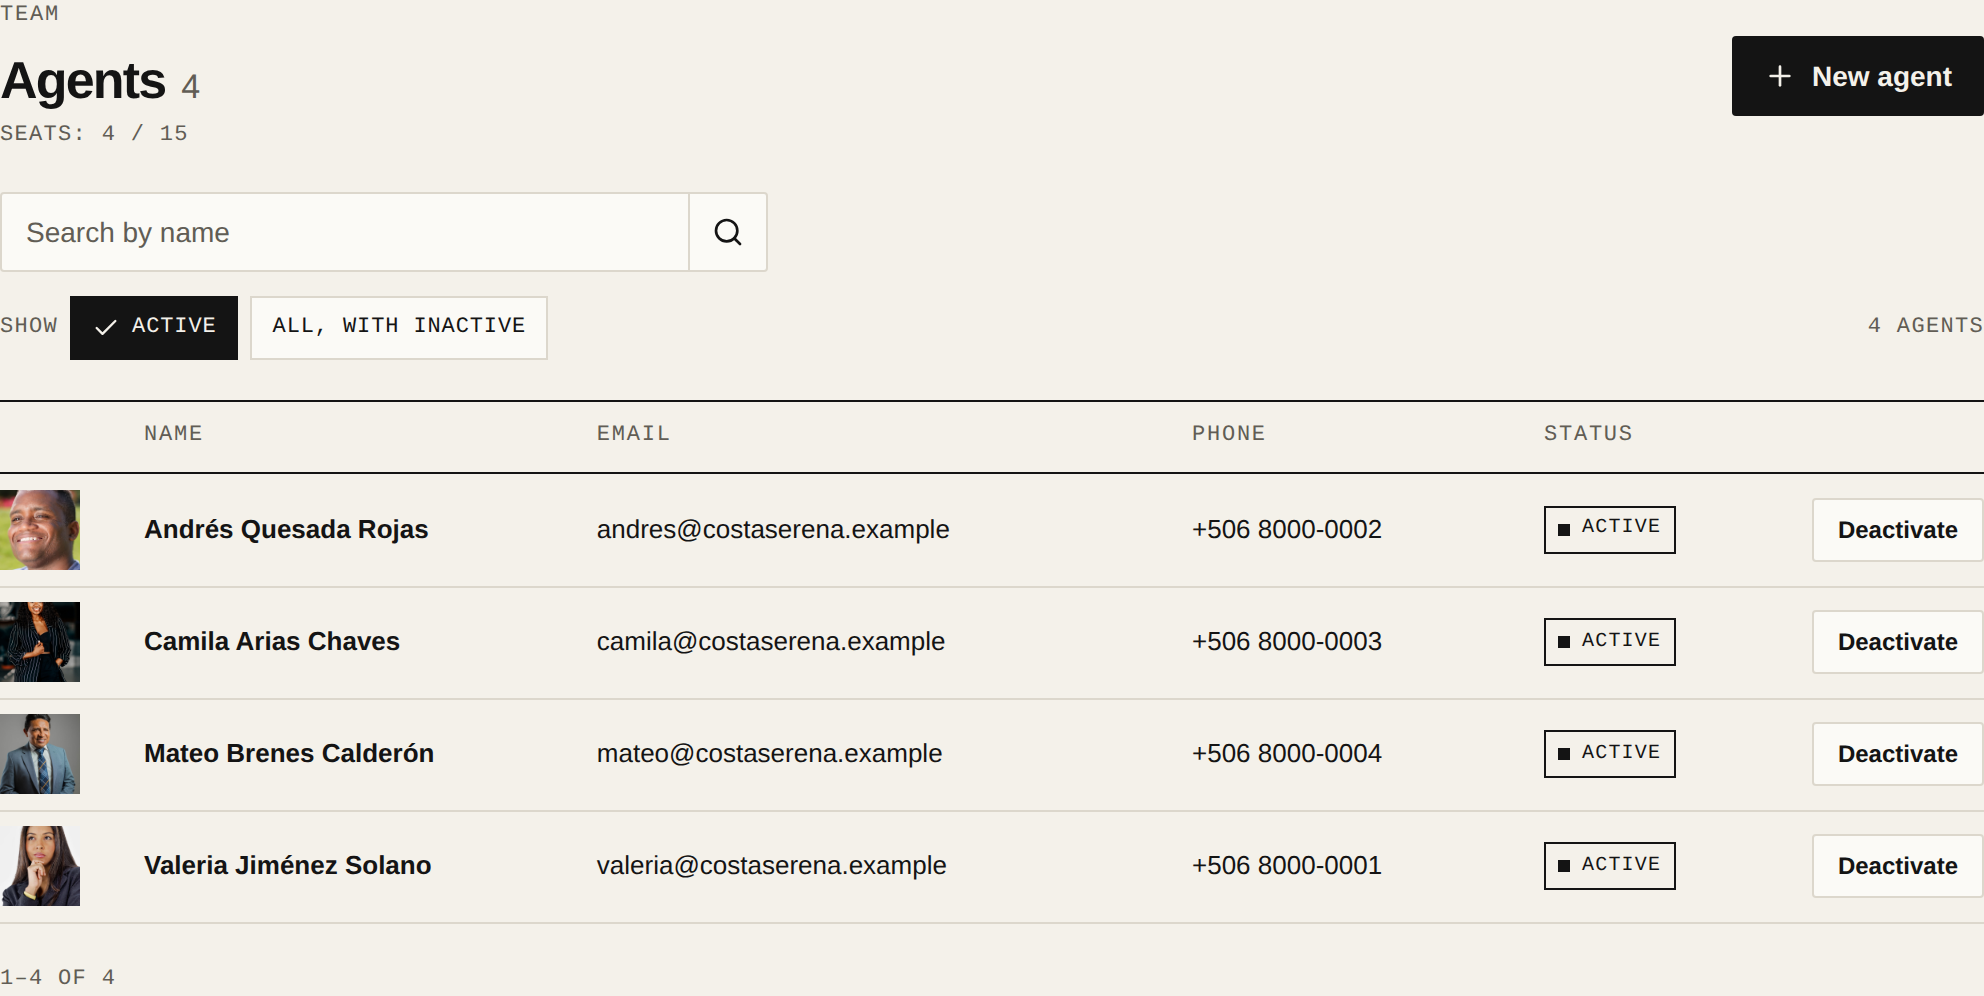The width and height of the screenshot is (1984, 996).
Task: Deactivate Valeria Jiménez Solano
Action: click(1897, 866)
